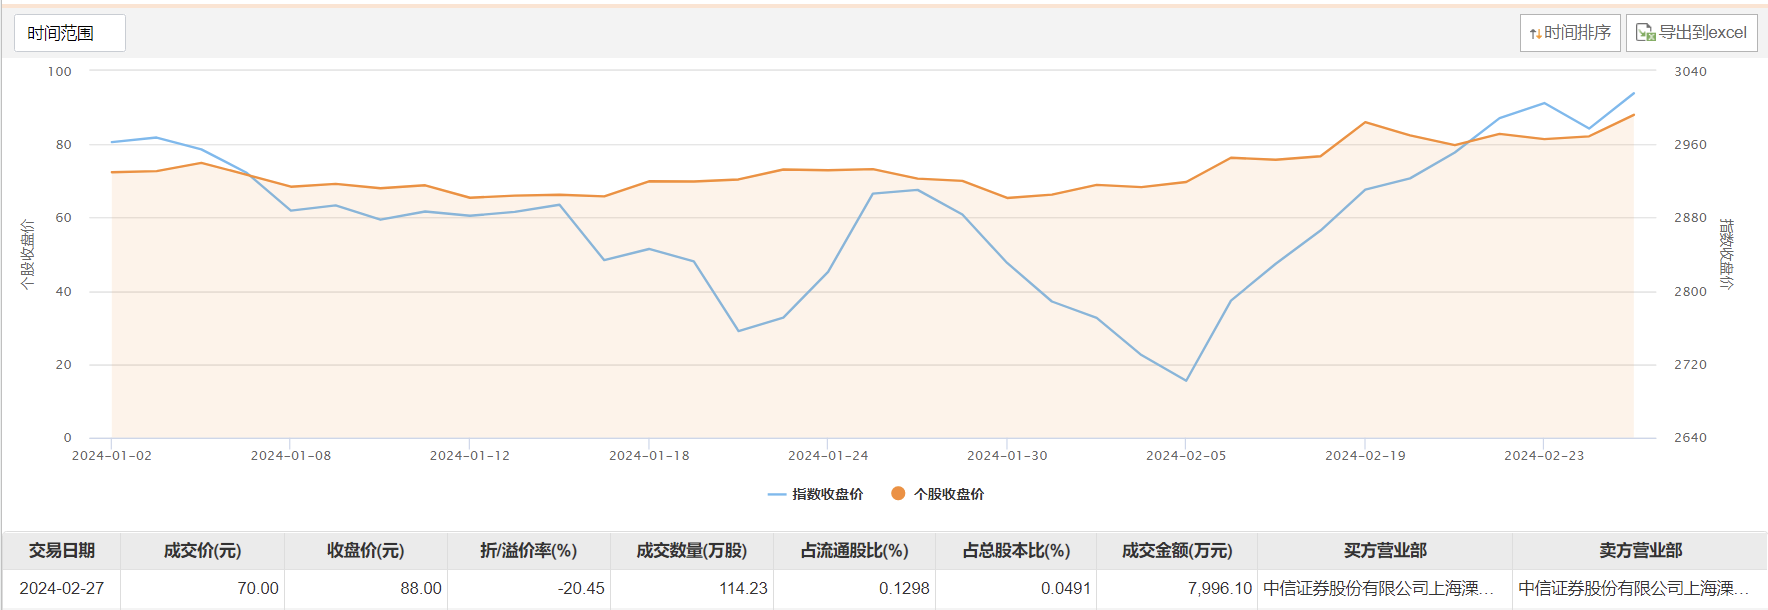Click the 2024-01-12 x-axis label
The height and width of the screenshot is (610, 1768).
(x=470, y=456)
